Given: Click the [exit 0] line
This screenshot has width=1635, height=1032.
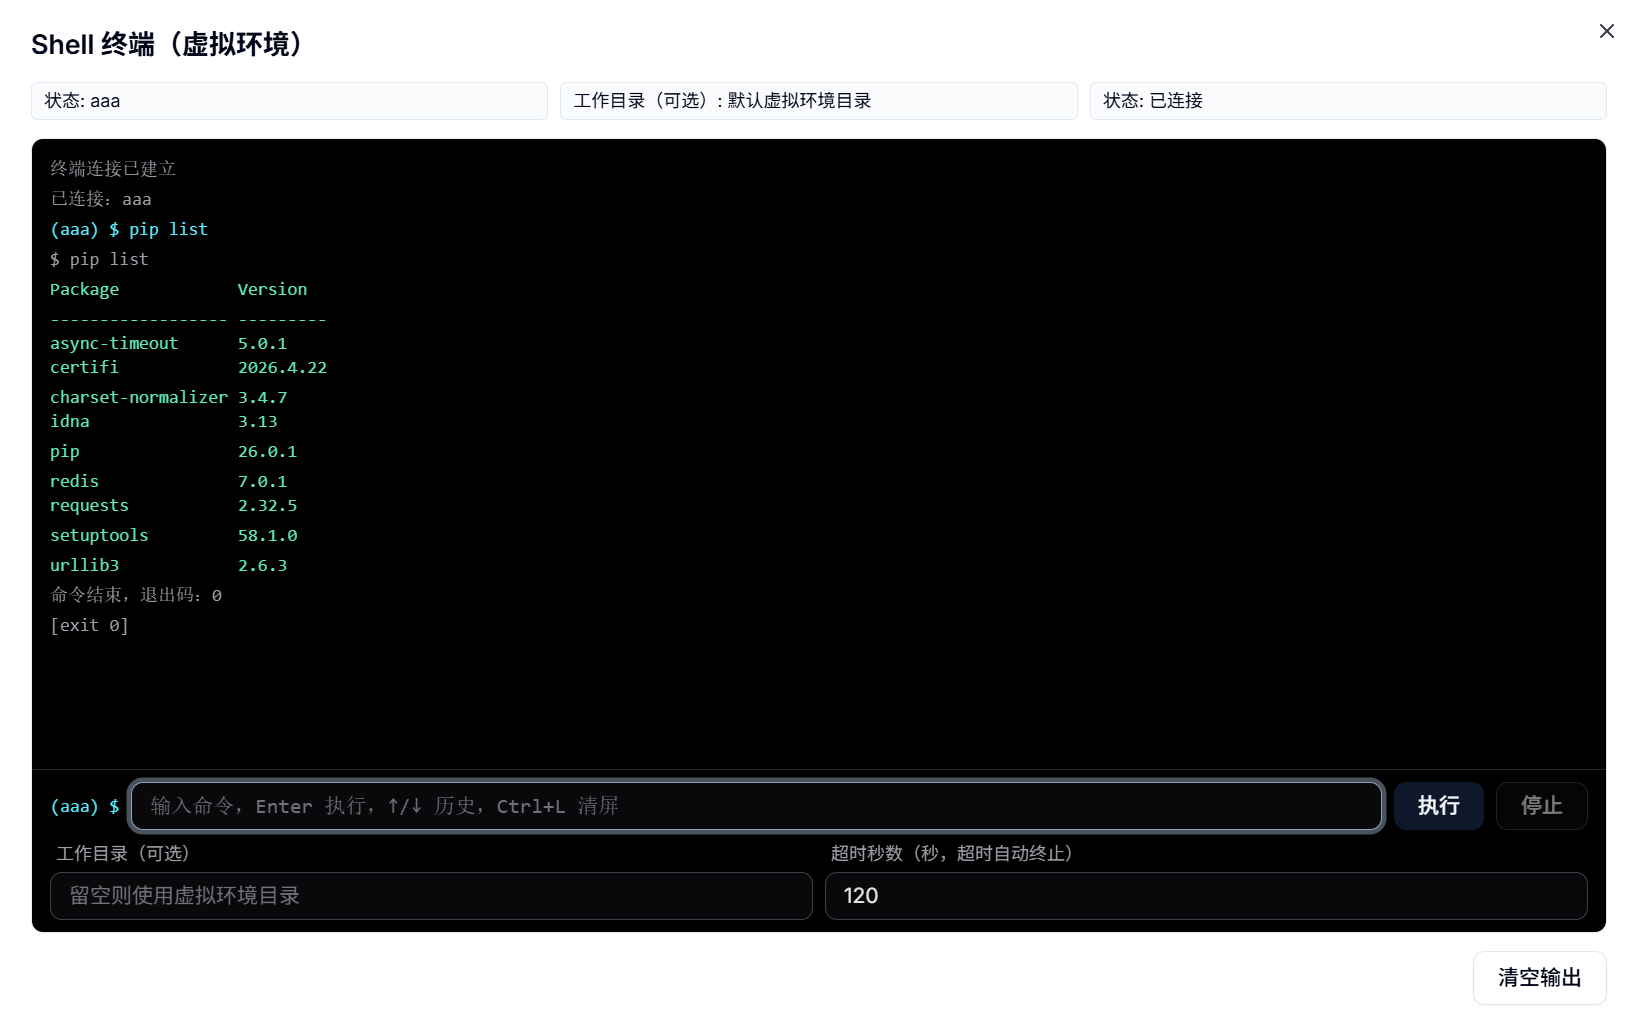Looking at the screenshot, I should pyautogui.click(x=89, y=625).
